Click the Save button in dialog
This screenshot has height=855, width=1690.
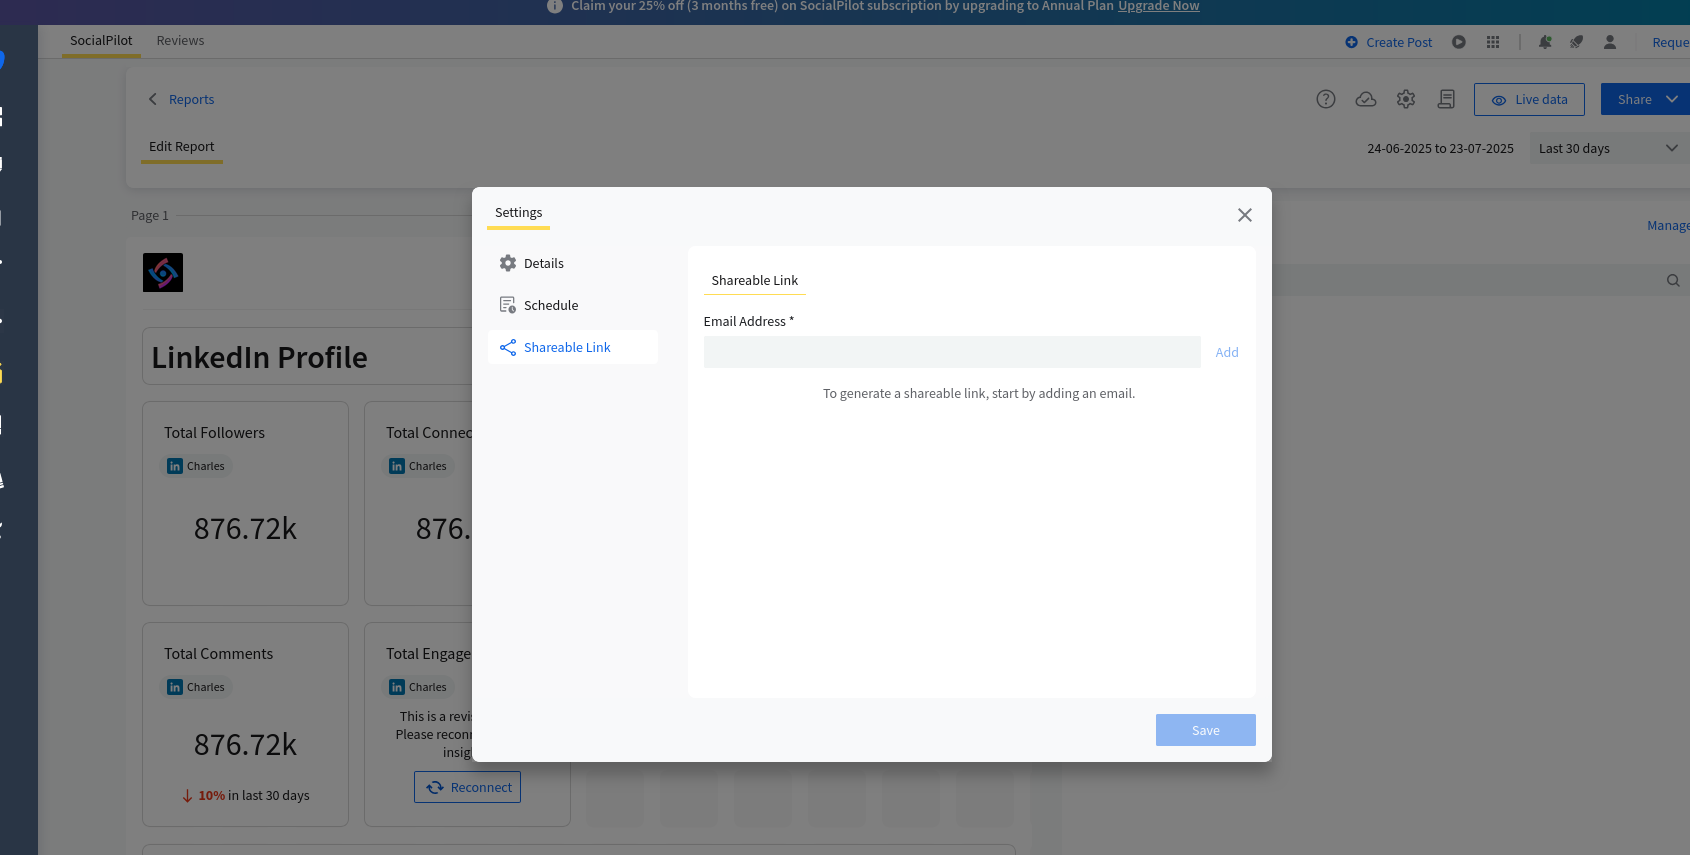(1206, 730)
